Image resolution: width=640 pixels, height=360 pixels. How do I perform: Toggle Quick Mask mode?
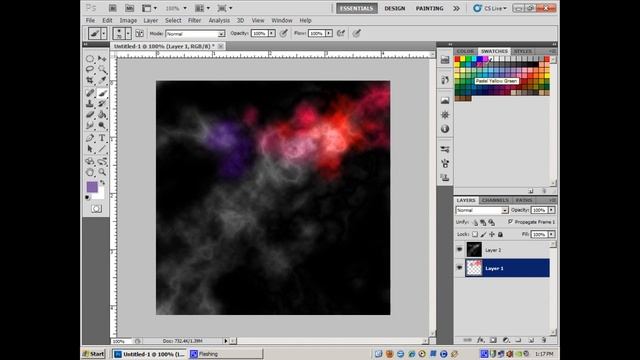[x=96, y=209]
